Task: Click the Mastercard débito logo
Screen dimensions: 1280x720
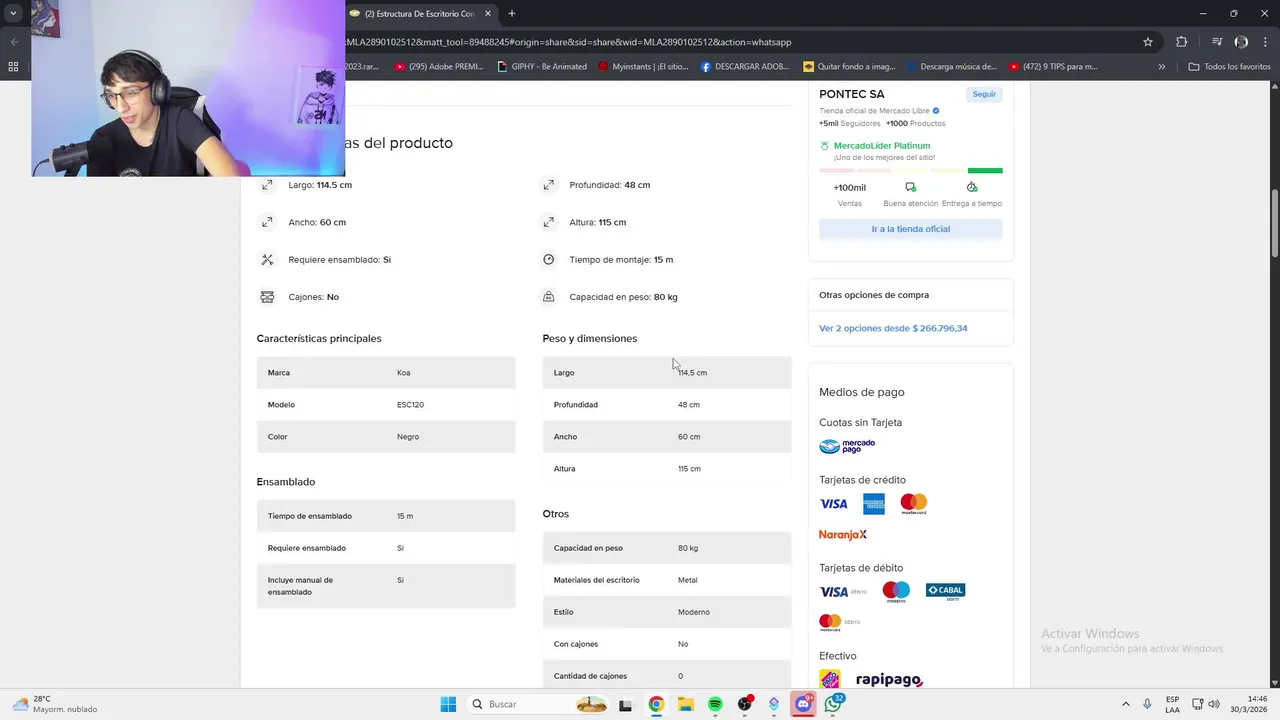Action: [839, 623]
